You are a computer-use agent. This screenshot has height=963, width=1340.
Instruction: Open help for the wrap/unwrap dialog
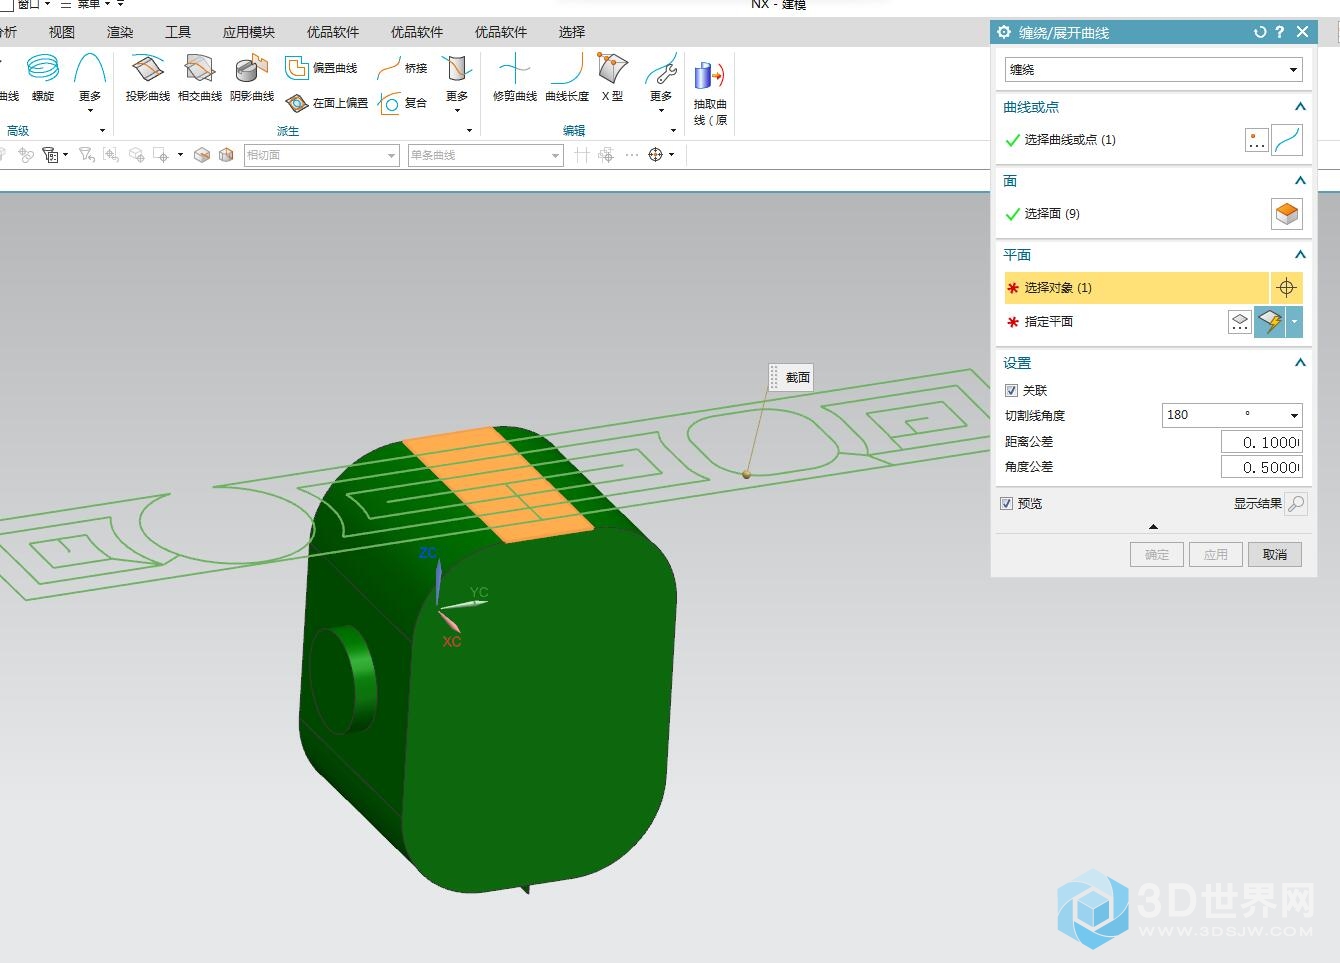(1279, 32)
